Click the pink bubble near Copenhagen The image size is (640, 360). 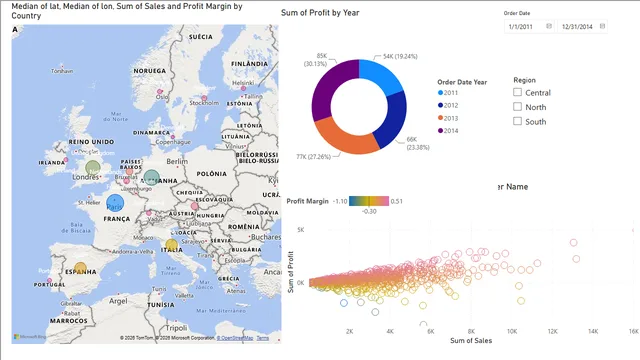pos(173,137)
